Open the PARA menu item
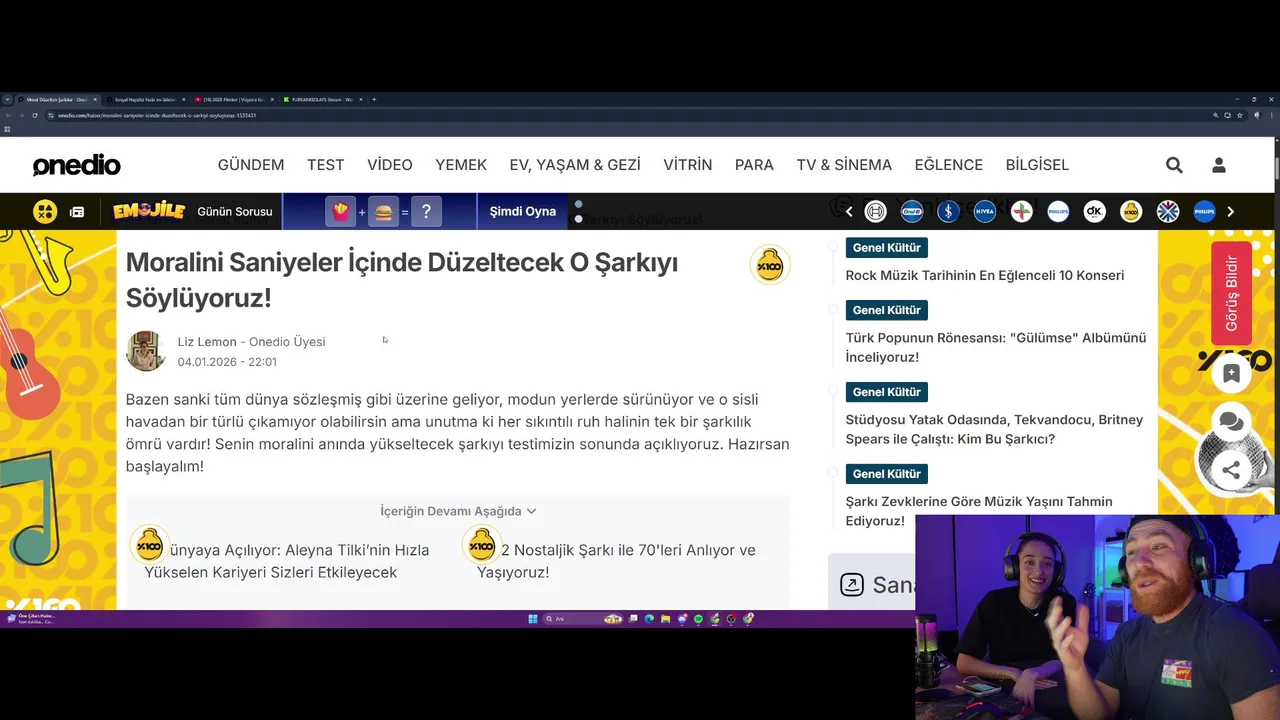 pyautogui.click(x=754, y=165)
